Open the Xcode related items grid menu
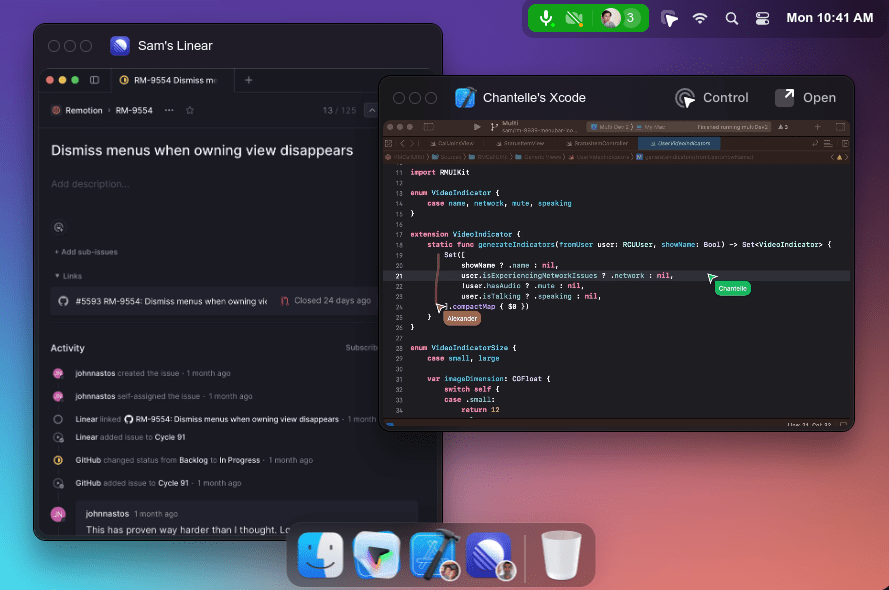Viewport: 889px width, 590px height. click(x=388, y=143)
